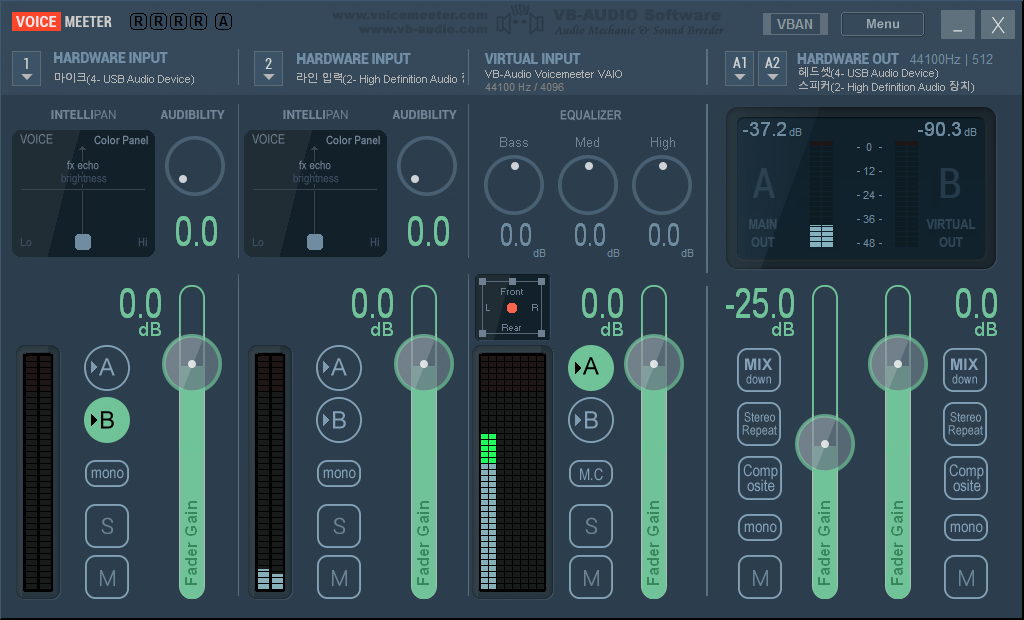Click Virtual Input fader gain knob
Viewport: 1024px width, 620px height.
coord(654,364)
